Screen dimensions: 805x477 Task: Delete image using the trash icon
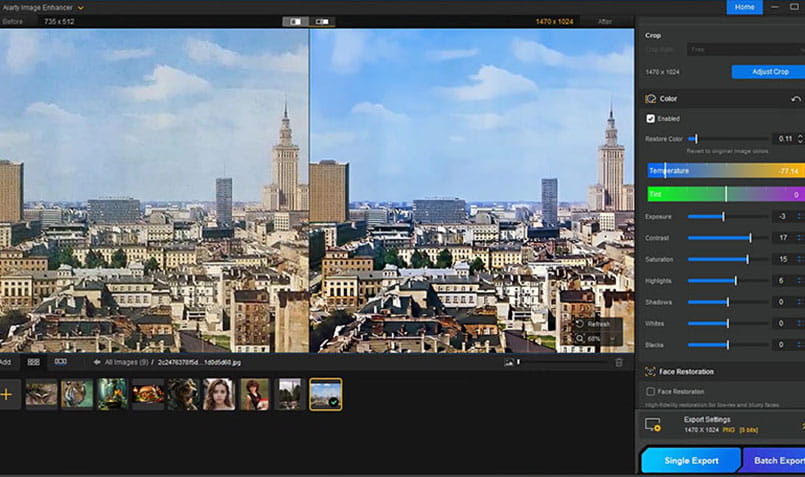coord(619,362)
